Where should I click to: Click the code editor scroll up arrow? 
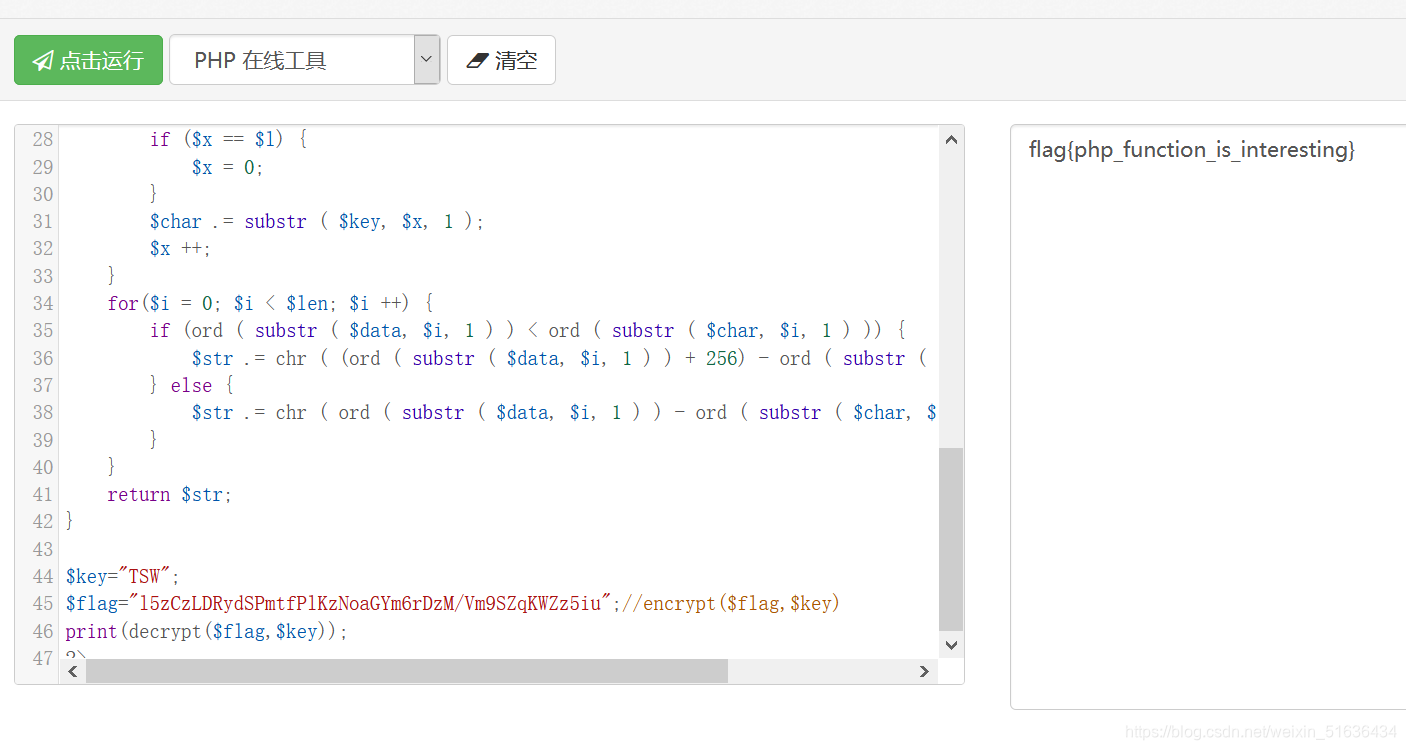coord(951,140)
